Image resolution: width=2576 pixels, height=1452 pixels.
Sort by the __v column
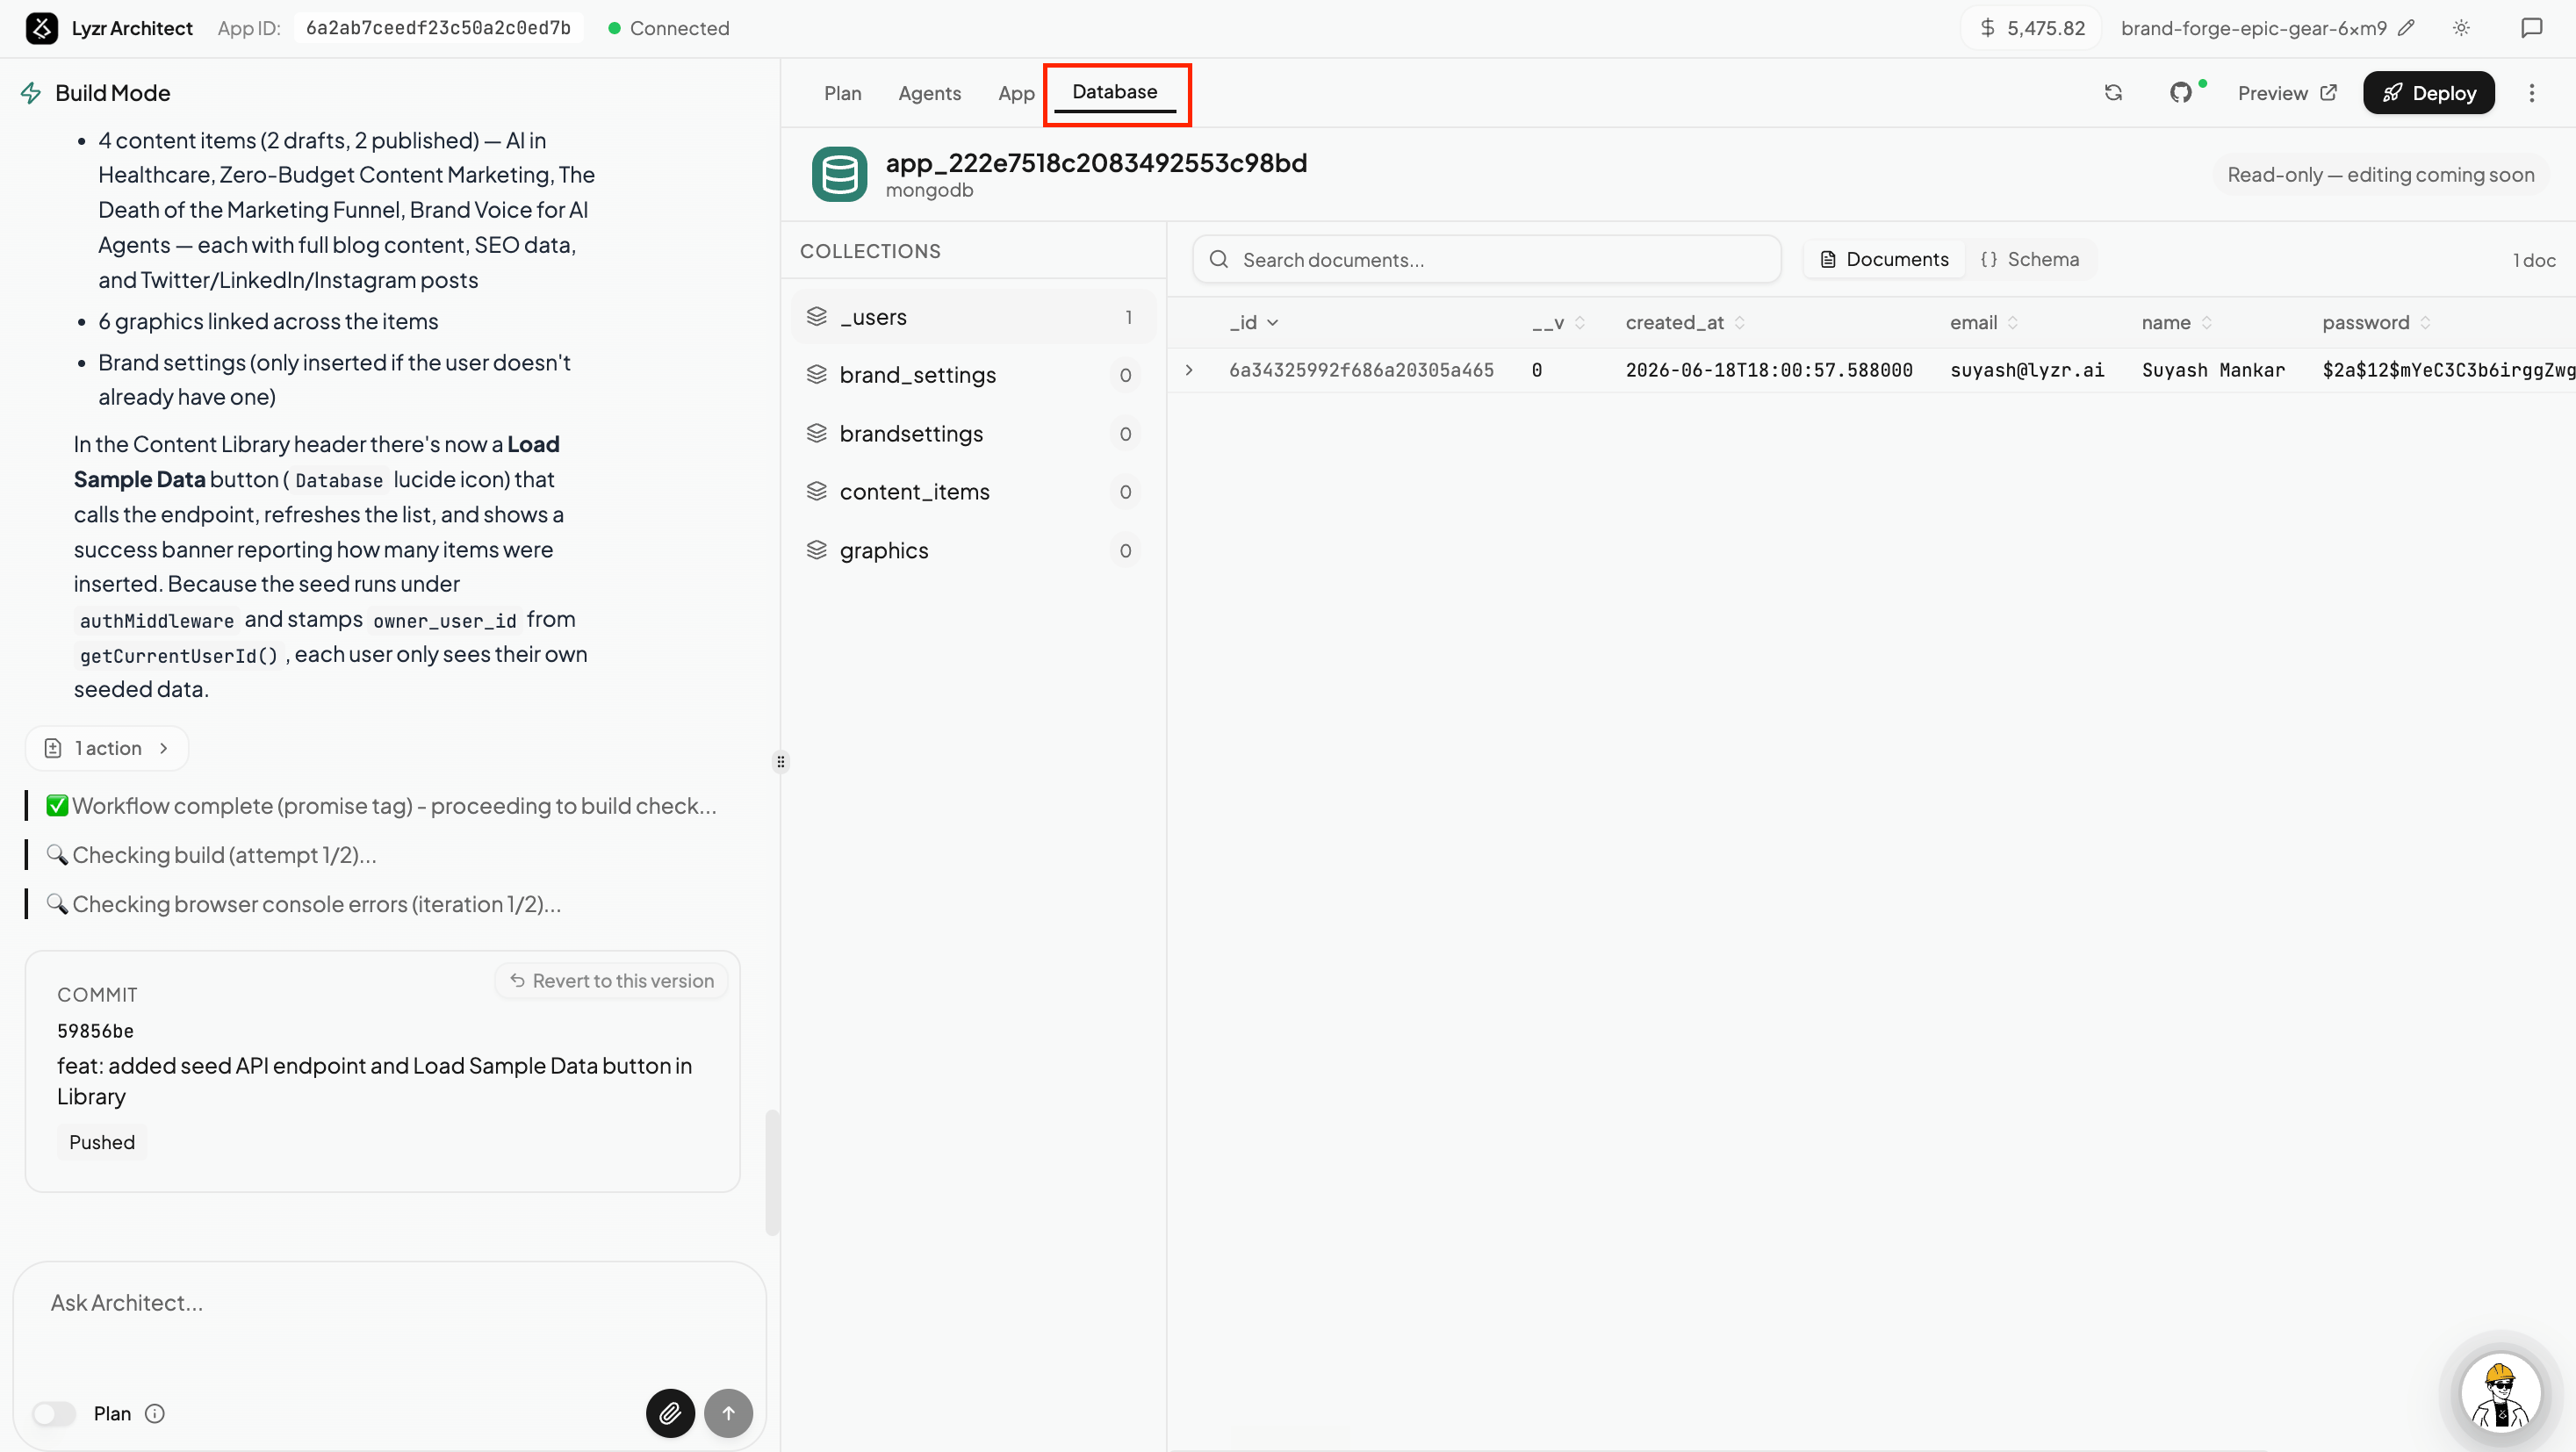tap(1559, 322)
